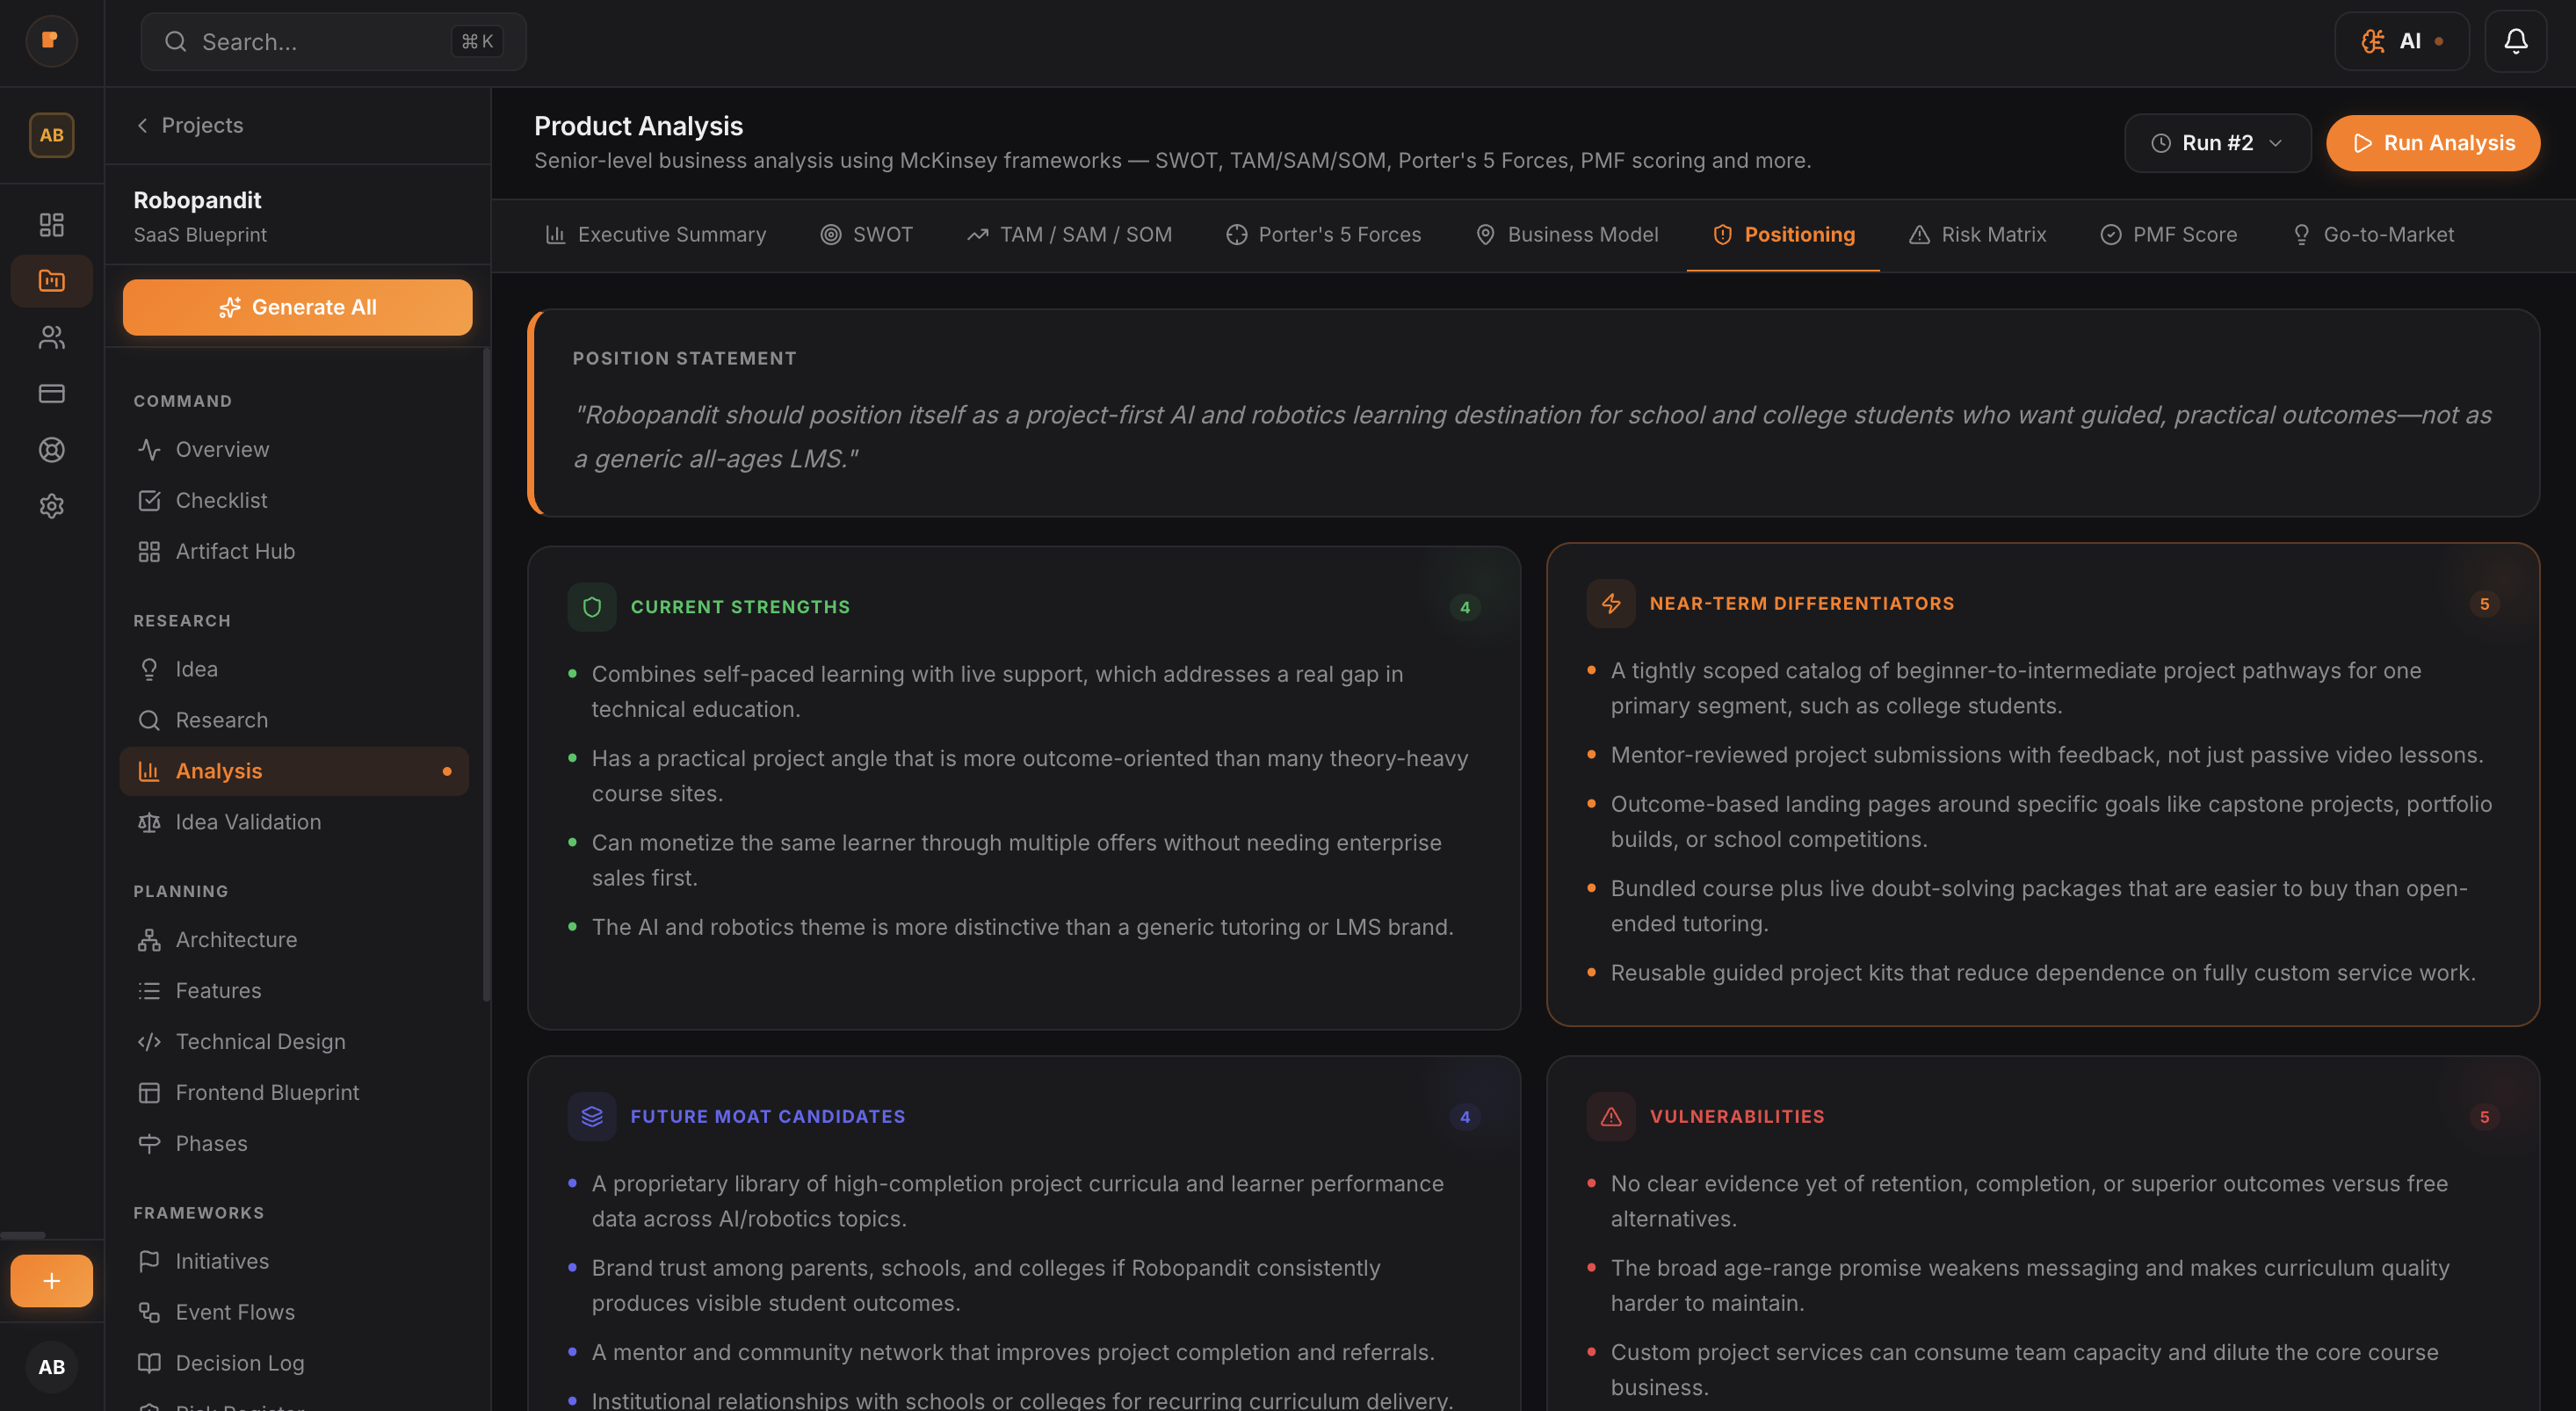The height and width of the screenshot is (1411, 2576).
Task: Select Idea Validation under Research
Action: click(x=248, y=821)
